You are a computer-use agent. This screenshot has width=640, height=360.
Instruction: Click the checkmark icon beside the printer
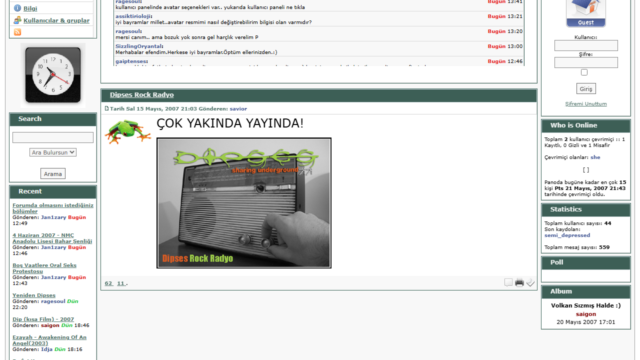[x=530, y=282]
